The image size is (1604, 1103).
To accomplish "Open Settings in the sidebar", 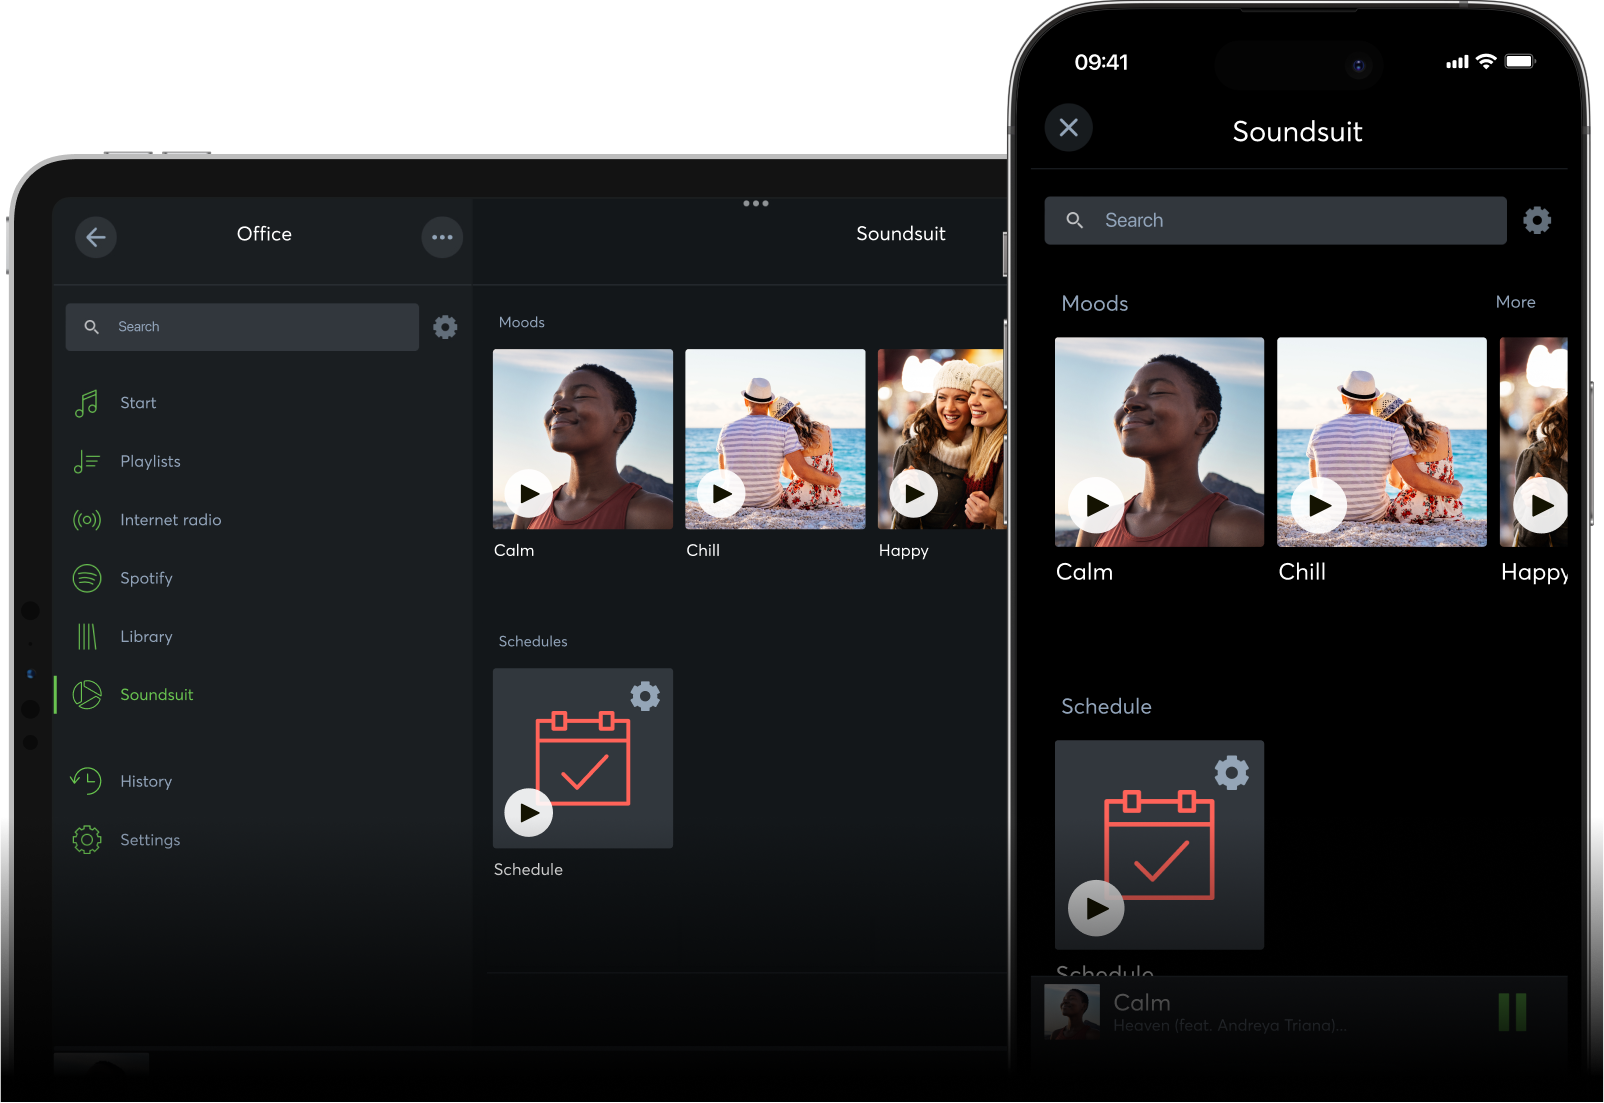I will point(150,840).
